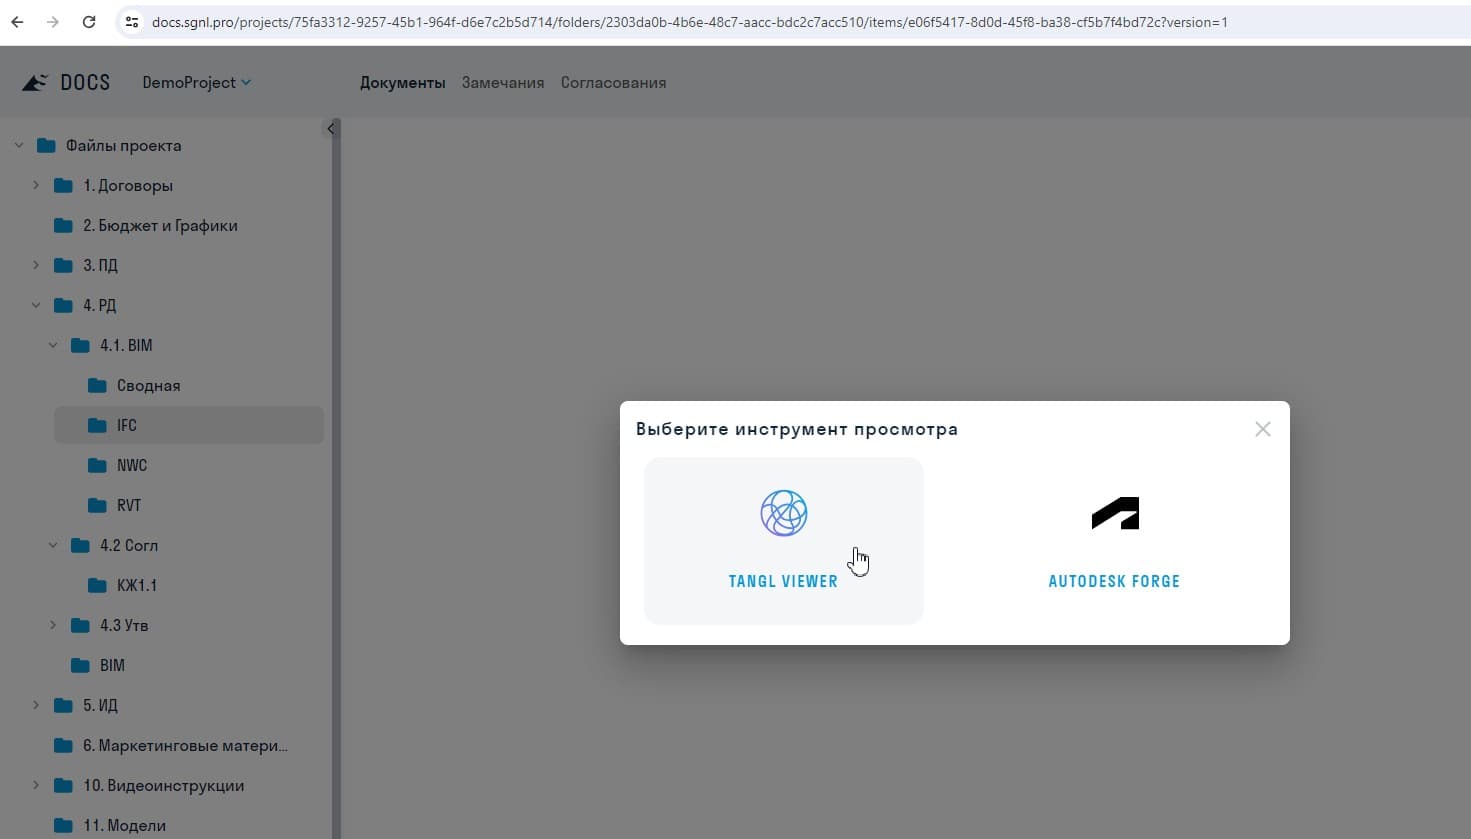
Task: Close the viewer selection dialog
Action: click(x=1262, y=428)
